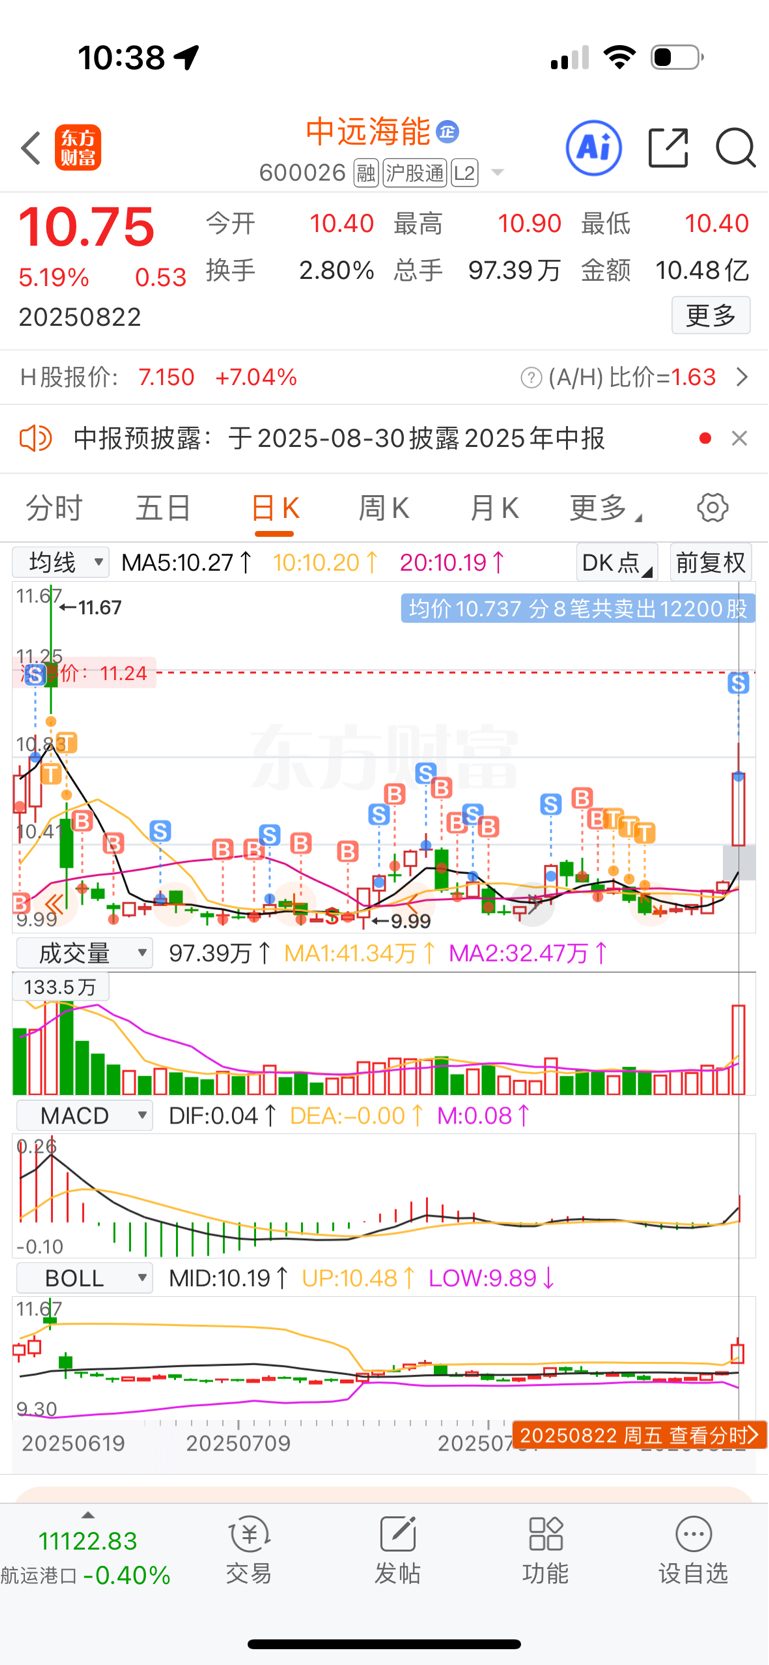769x1665 pixels.
Task: Select the 日K tab
Action: (274, 508)
